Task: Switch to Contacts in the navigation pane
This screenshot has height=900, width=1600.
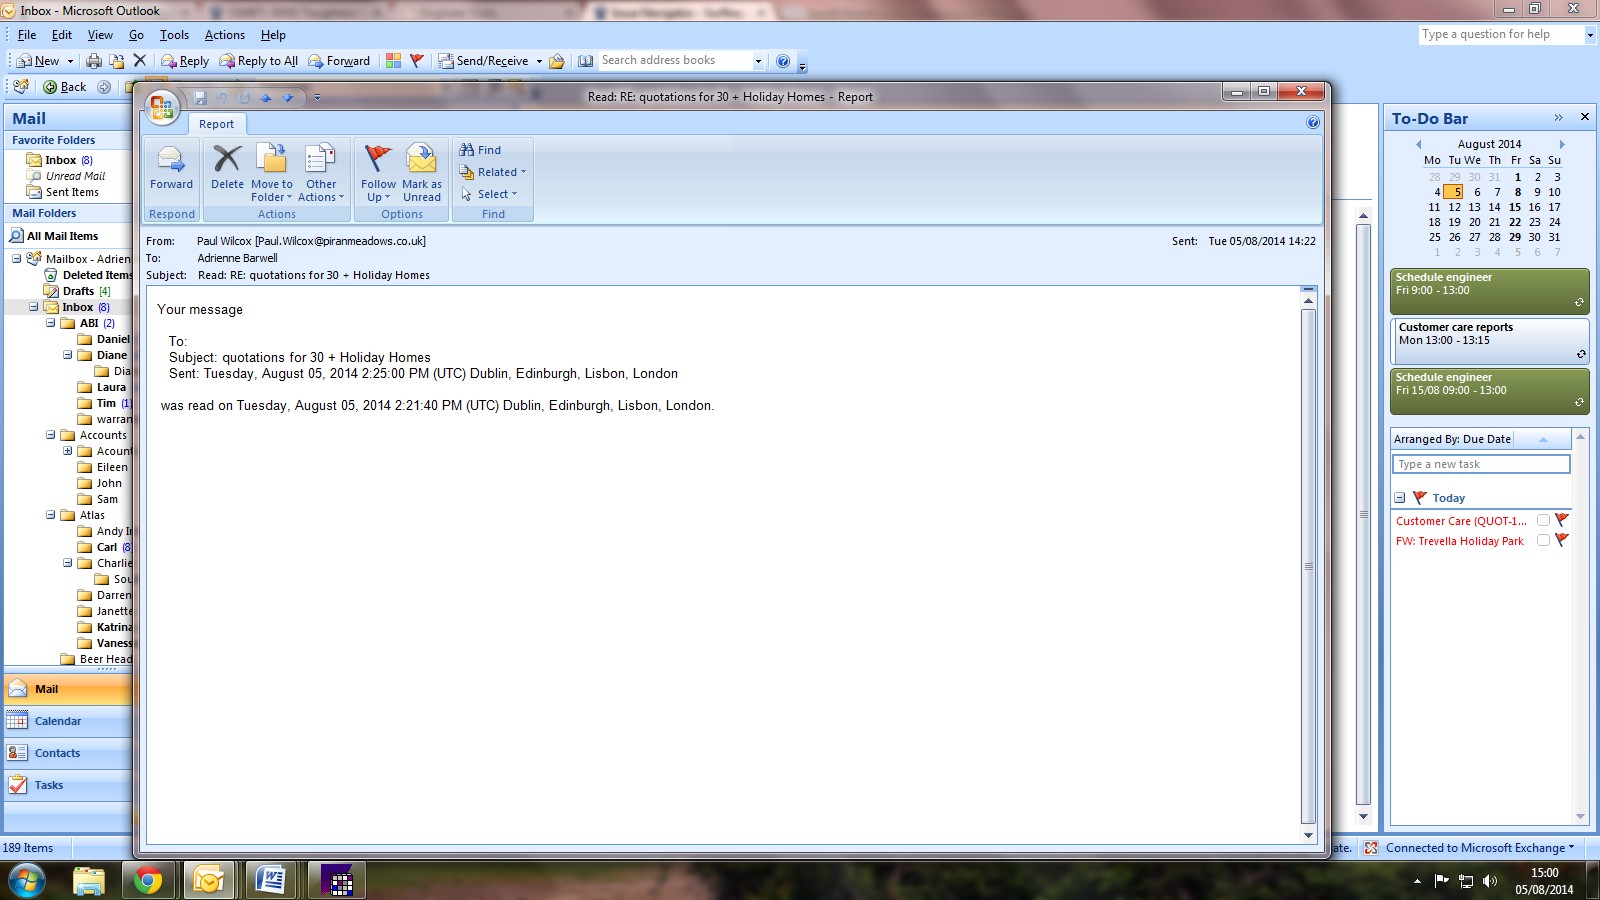Action: pyautogui.click(x=68, y=753)
